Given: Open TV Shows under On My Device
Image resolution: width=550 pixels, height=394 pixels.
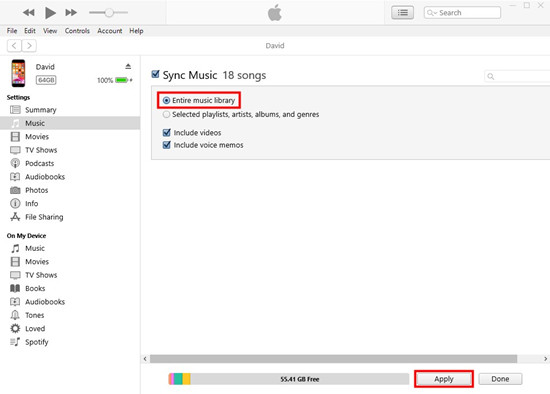Looking at the screenshot, I should [x=70, y=275].
